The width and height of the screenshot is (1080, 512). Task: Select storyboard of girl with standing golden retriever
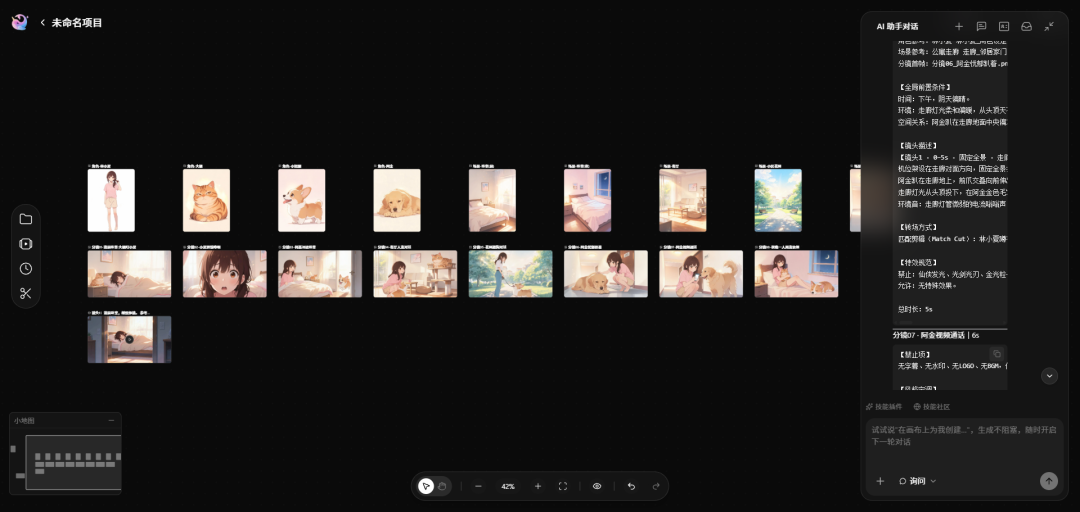pos(701,274)
